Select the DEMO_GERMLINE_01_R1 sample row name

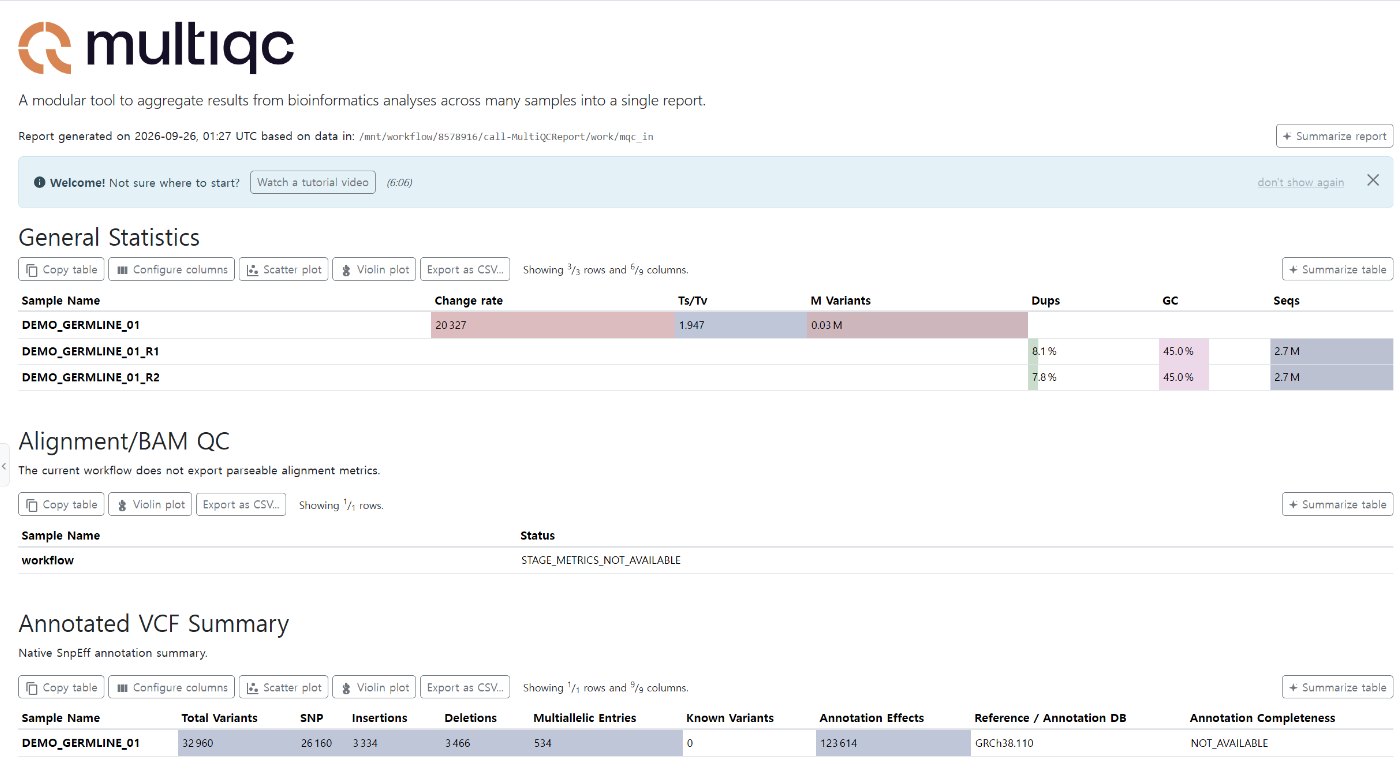[x=90, y=352]
